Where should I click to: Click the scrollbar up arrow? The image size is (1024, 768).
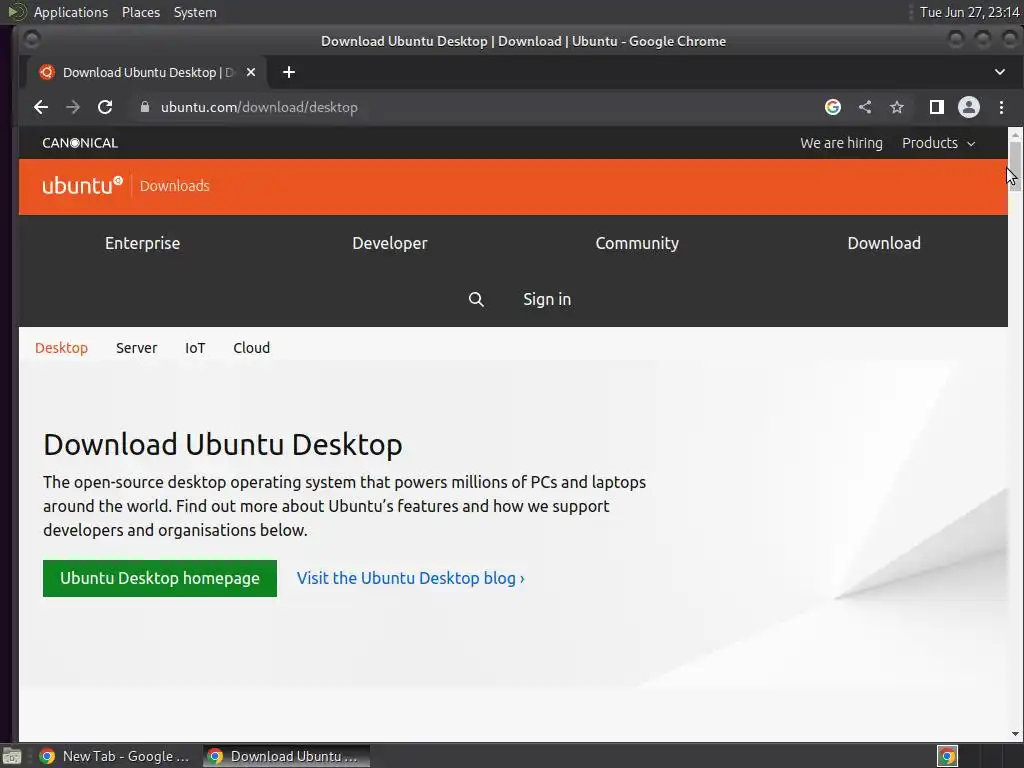pyautogui.click(x=1015, y=134)
